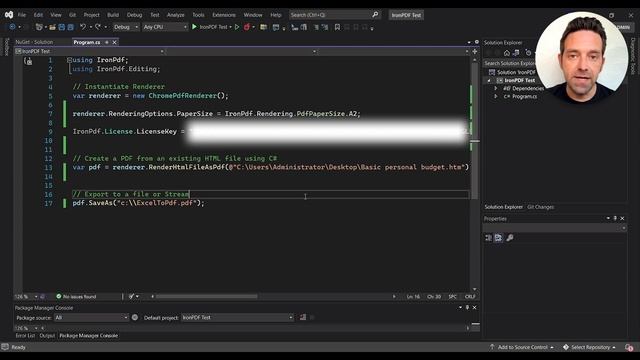Click the Open File folder icon
This screenshot has height=360, width=640.
[52, 27]
